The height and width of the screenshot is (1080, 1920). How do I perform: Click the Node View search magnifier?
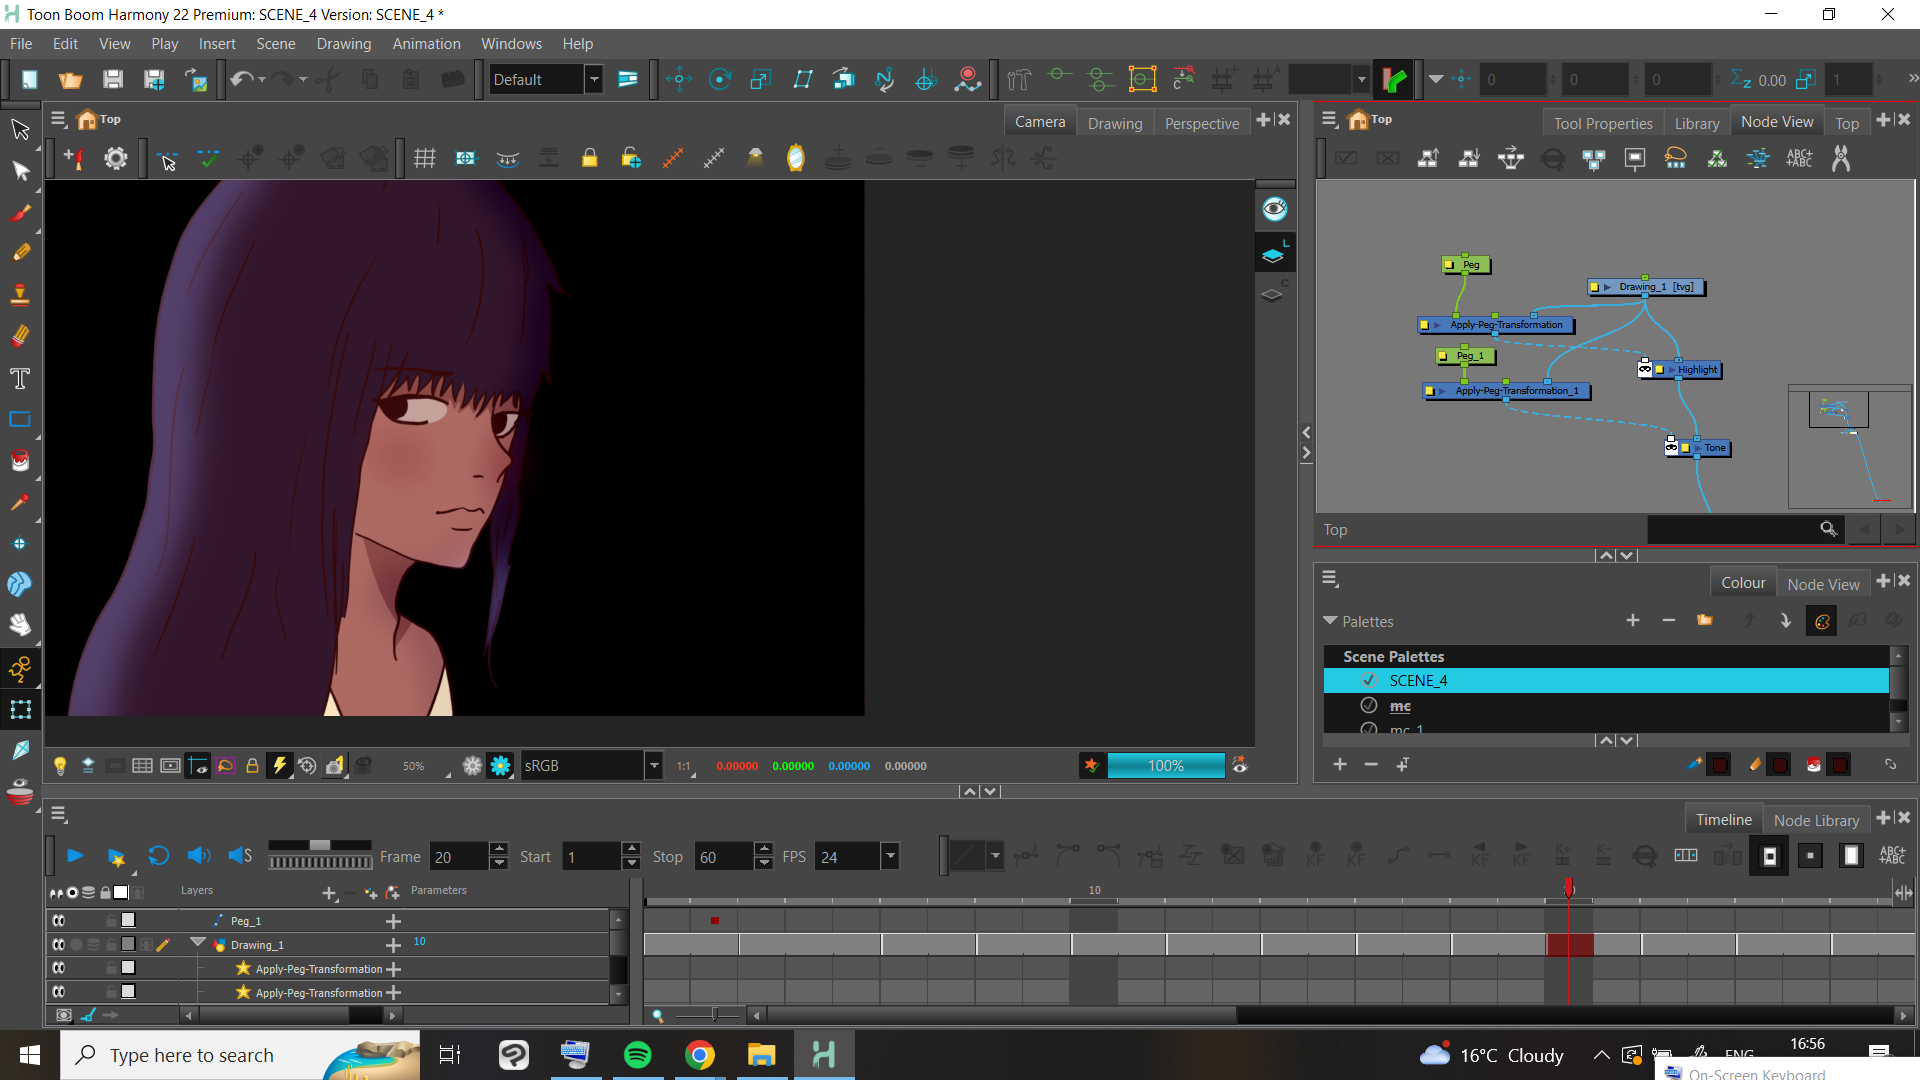pos(1828,529)
